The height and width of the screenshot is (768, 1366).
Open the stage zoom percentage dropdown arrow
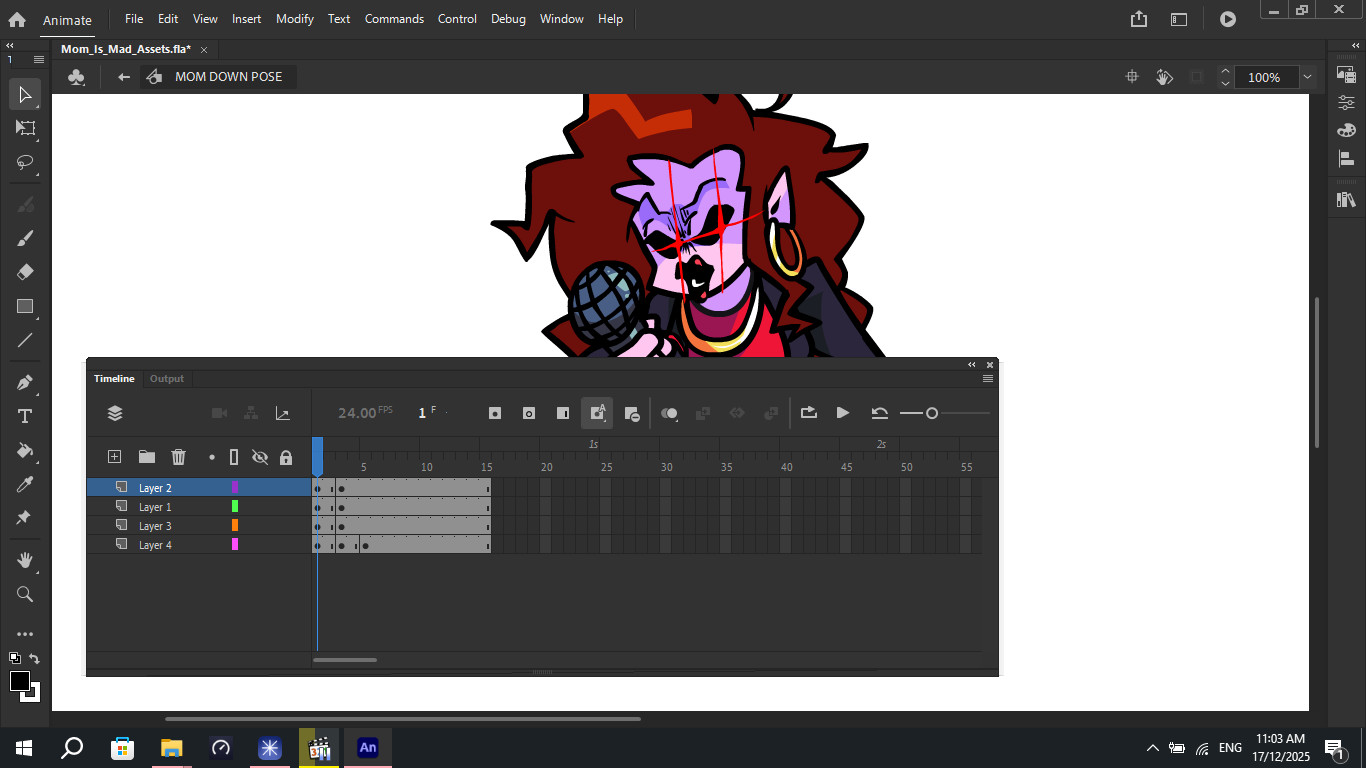(x=1307, y=77)
